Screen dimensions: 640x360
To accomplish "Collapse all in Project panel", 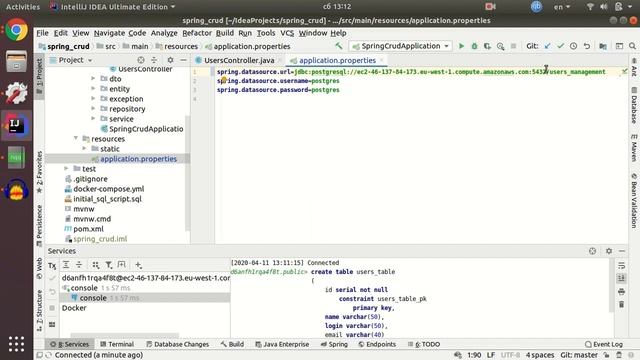I will [154, 60].
